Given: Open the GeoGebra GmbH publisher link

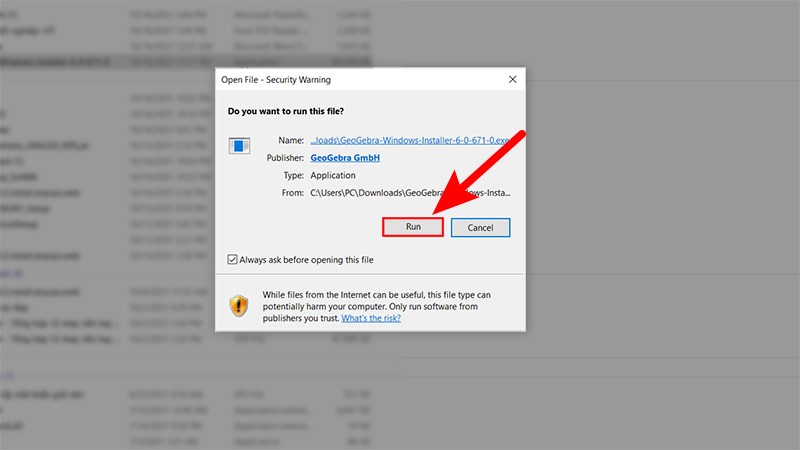Looking at the screenshot, I should (x=344, y=158).
